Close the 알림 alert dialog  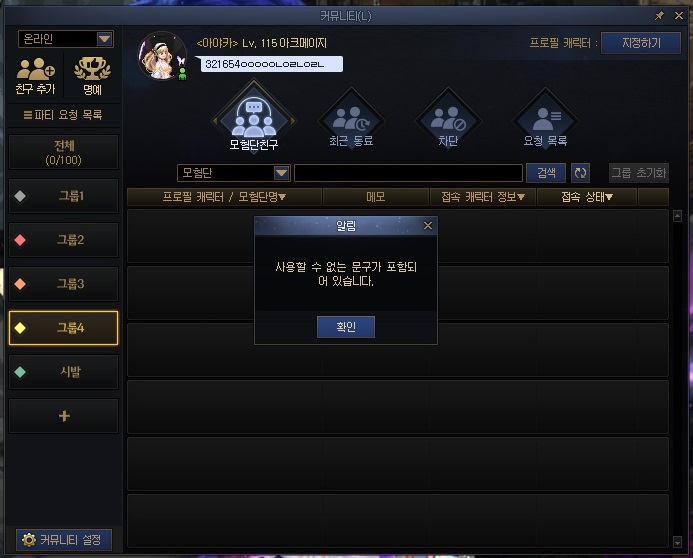pyautogui.click(x=427, y=226)
